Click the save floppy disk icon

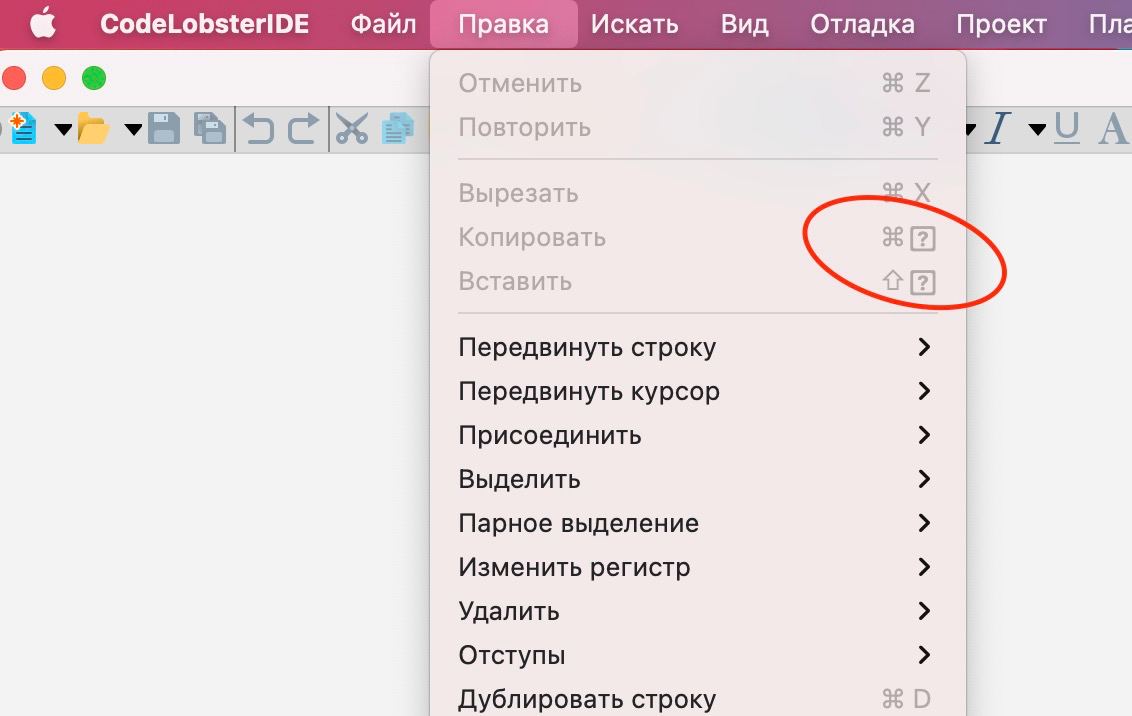tap(164, 128)
